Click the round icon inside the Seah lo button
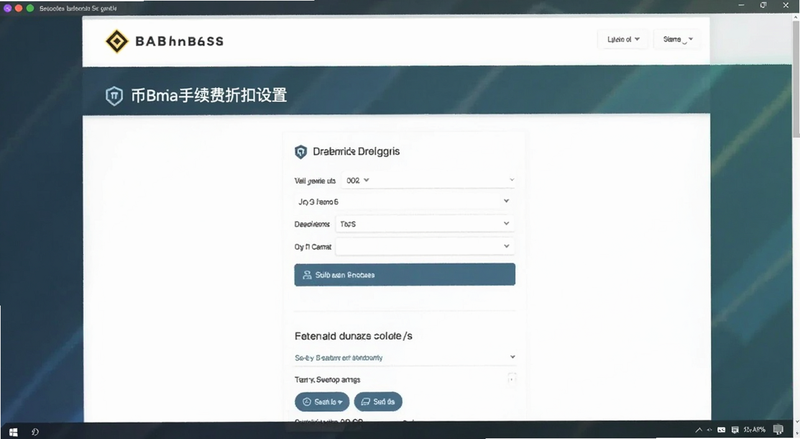Image resolution: width=800 pixels, height=439 pixels. click(x=307, y=402)
